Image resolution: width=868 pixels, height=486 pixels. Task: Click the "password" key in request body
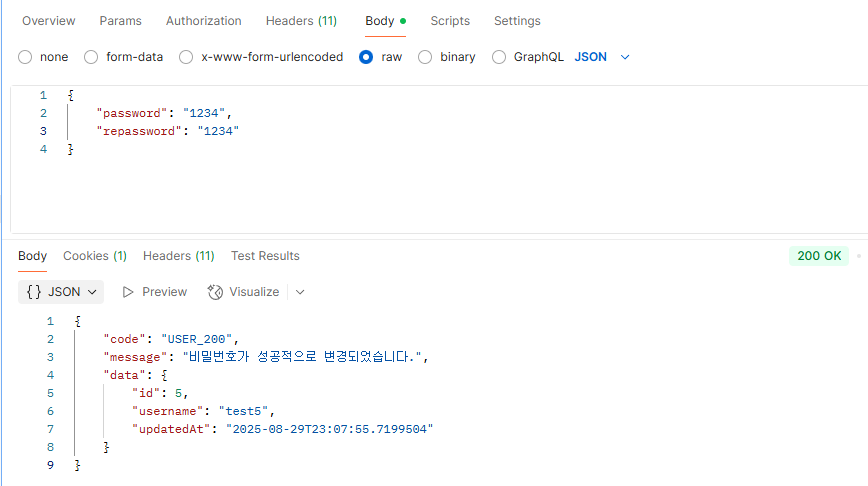point(132,113)
